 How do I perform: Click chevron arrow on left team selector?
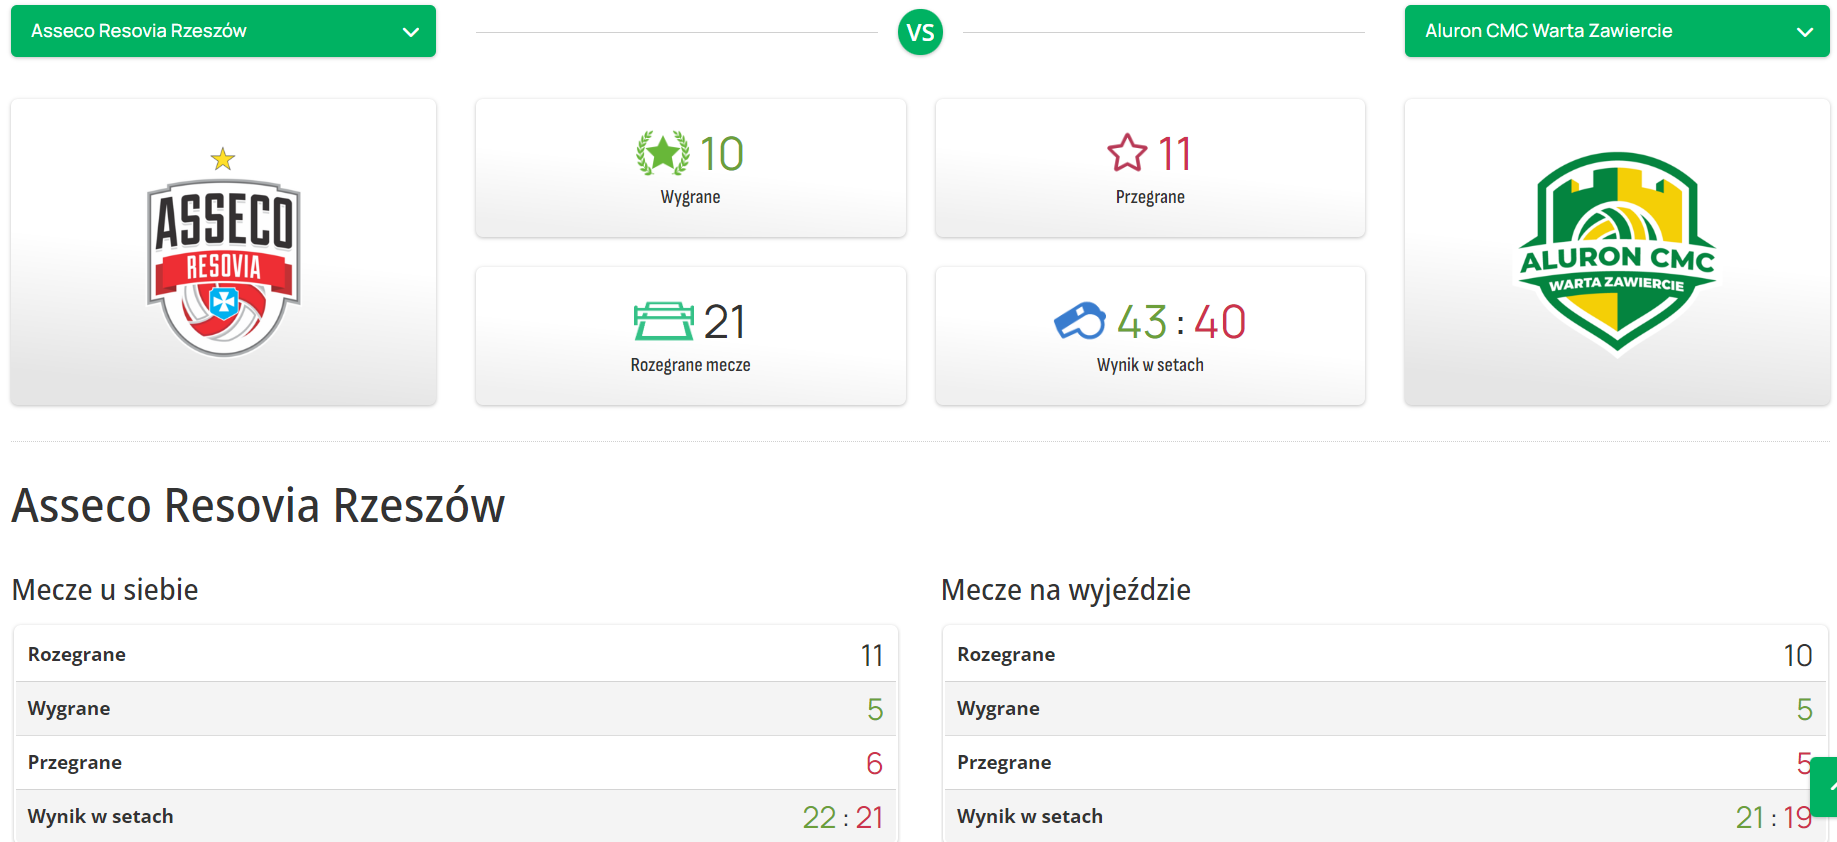(x=410, y=32)
